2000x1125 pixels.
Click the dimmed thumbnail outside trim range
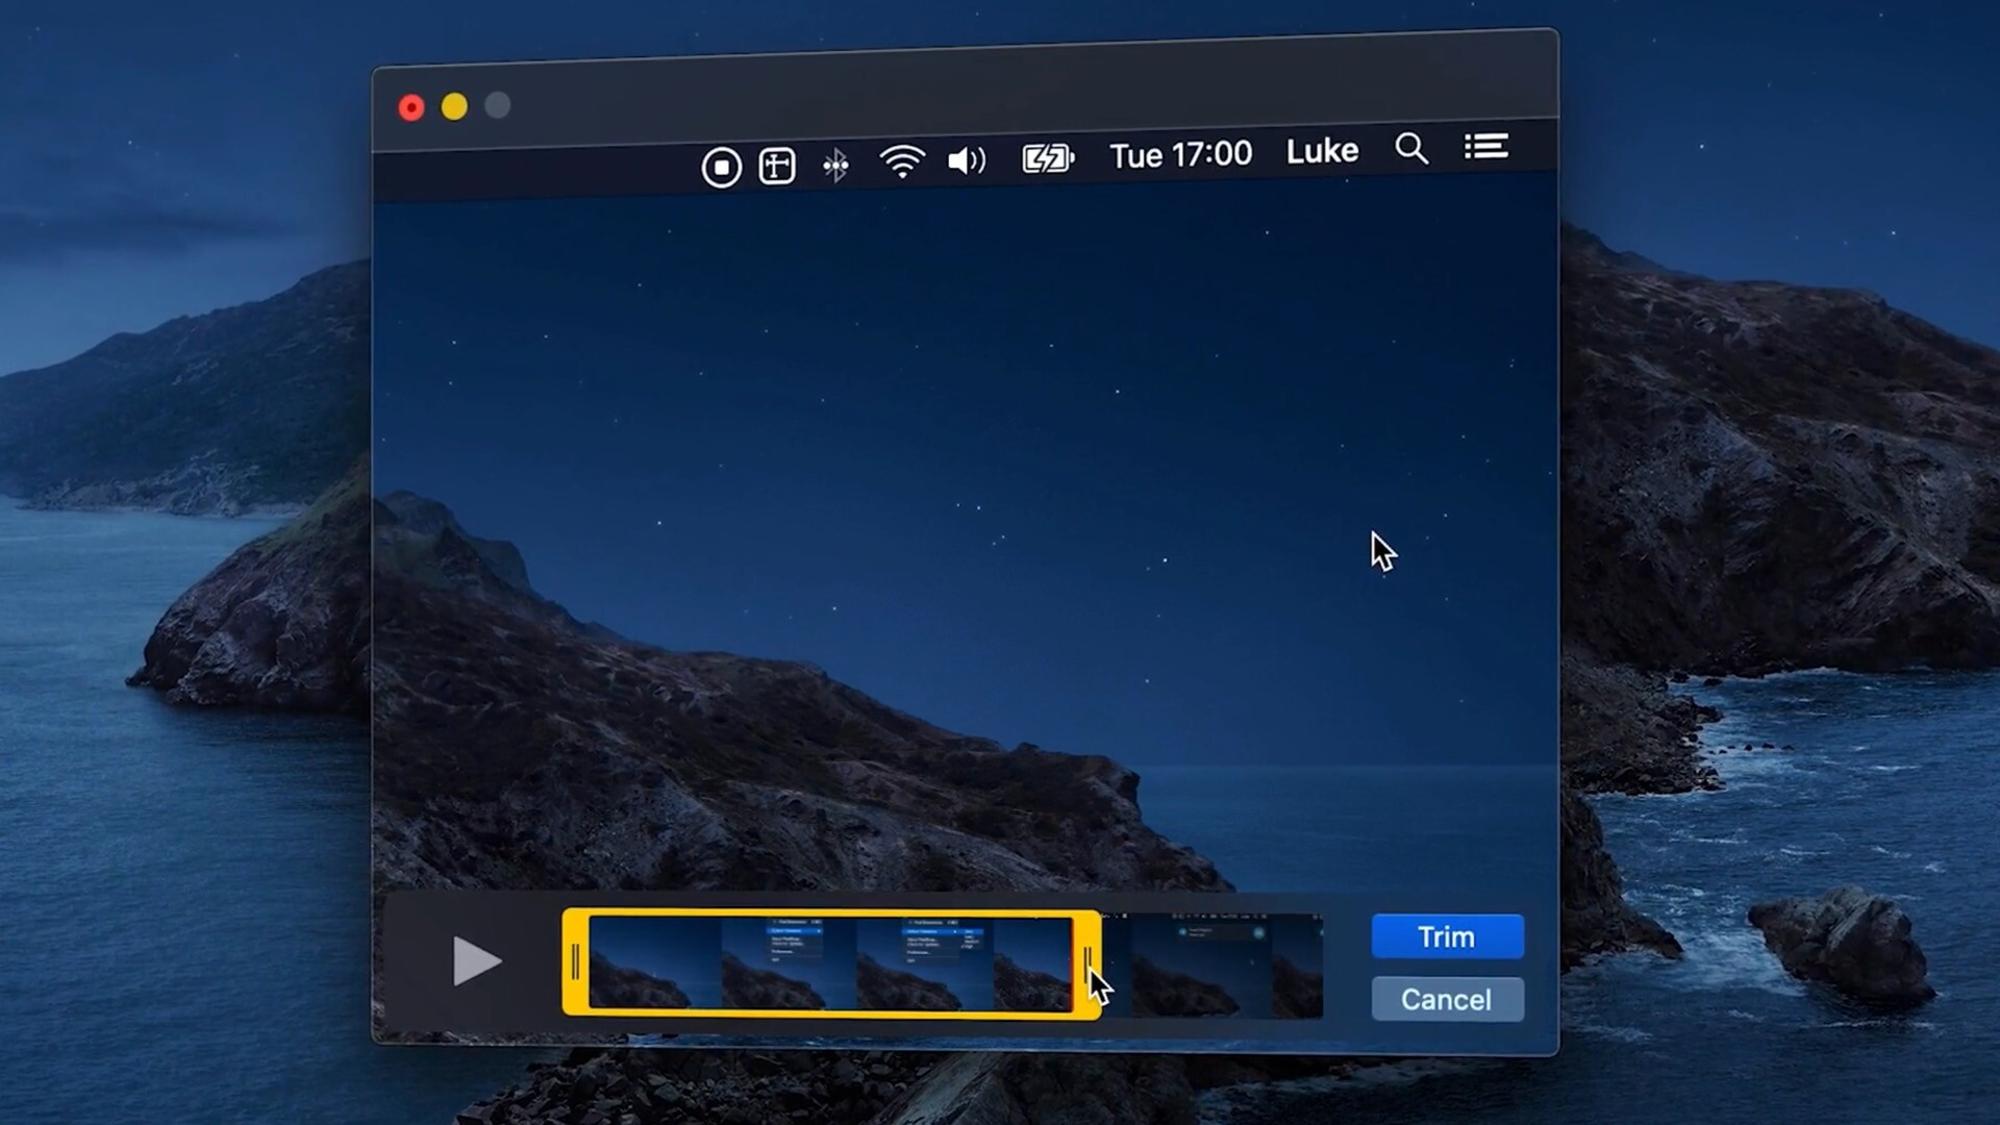1200,965
